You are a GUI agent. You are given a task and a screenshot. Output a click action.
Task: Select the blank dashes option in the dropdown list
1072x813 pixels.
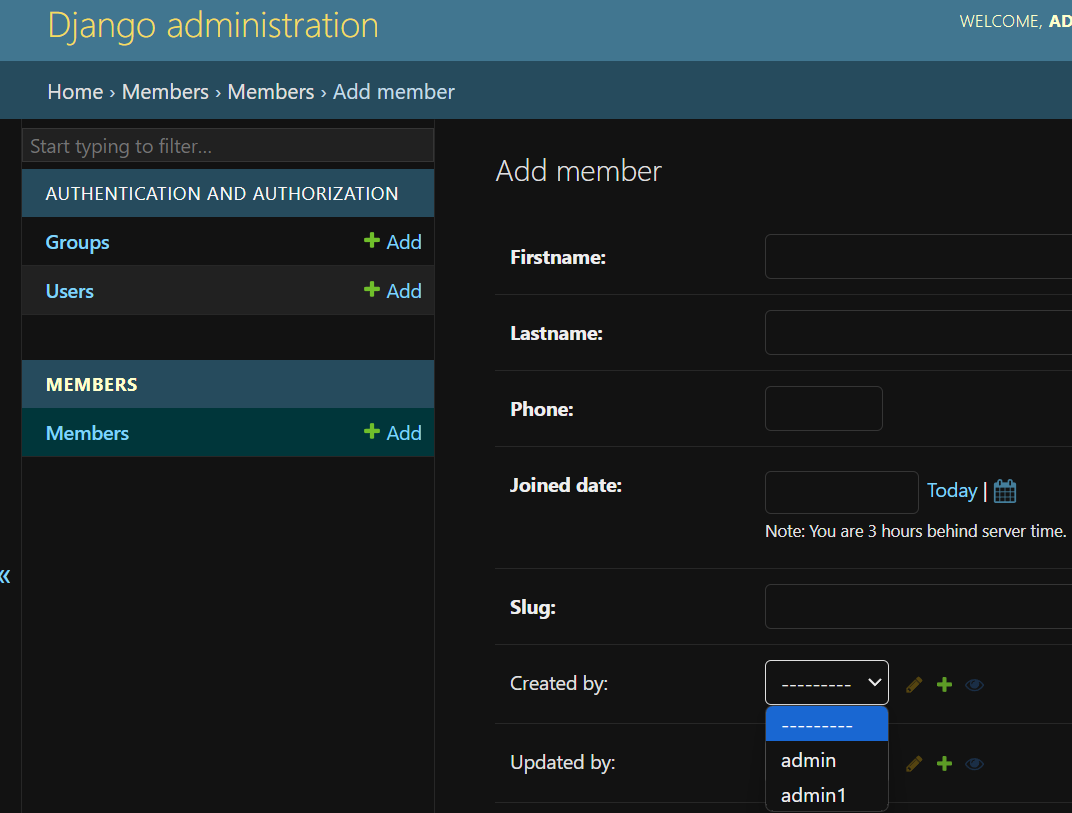point(827,724)
